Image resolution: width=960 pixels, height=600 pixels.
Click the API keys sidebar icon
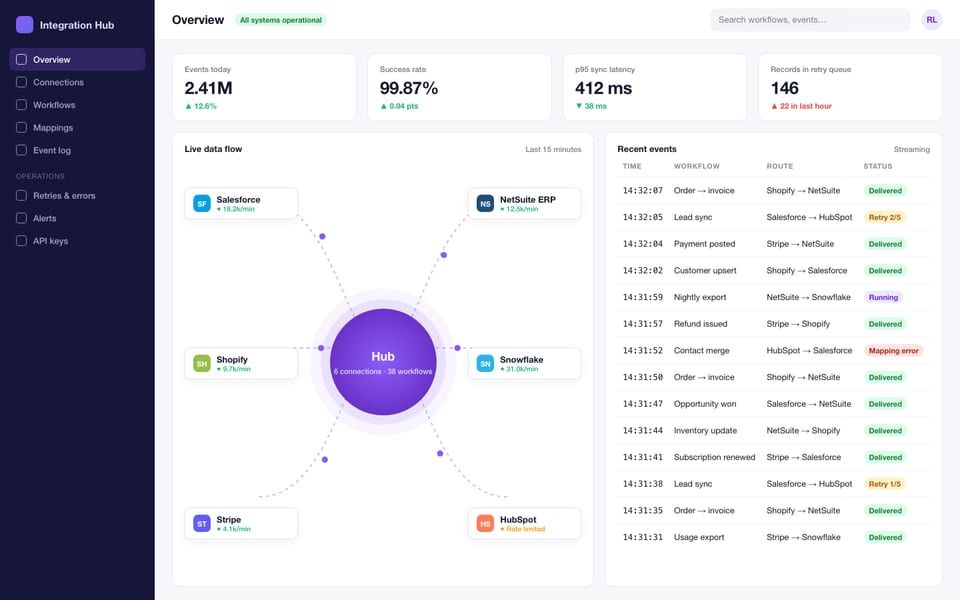pos(21,241)
